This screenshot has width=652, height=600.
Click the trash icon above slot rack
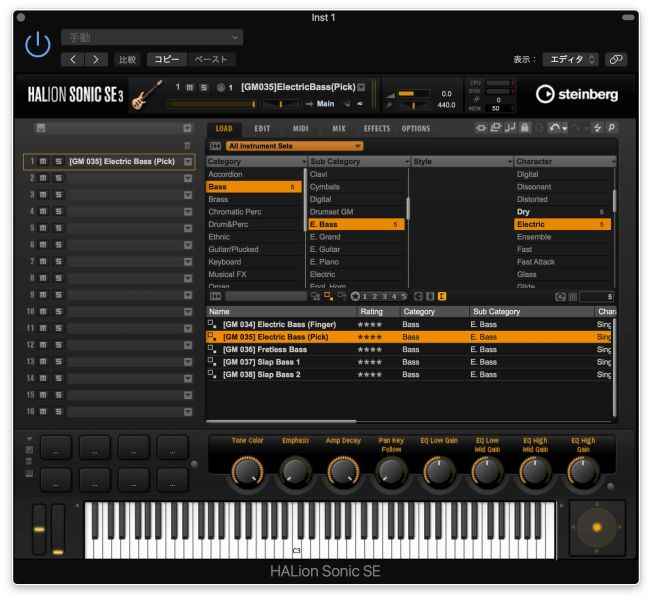point(187,146)
